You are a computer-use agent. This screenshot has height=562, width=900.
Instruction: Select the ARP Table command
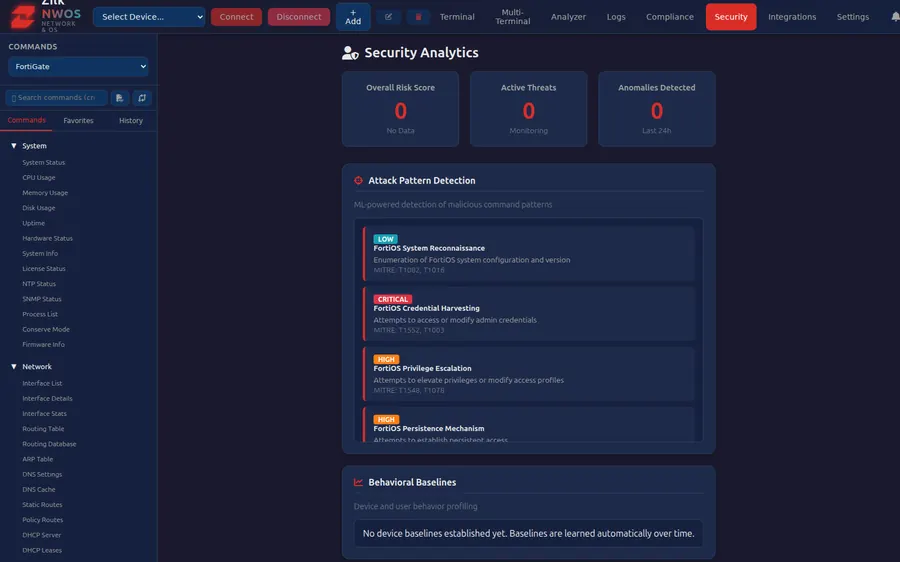(x=38, y=459)
